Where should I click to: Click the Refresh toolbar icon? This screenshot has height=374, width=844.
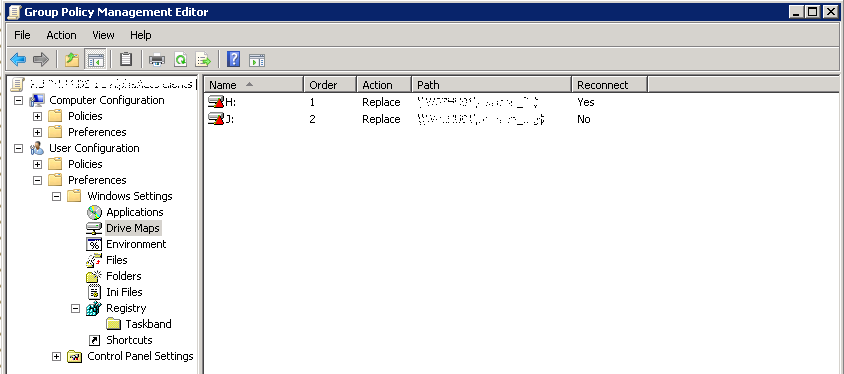[x=180, y=60]
